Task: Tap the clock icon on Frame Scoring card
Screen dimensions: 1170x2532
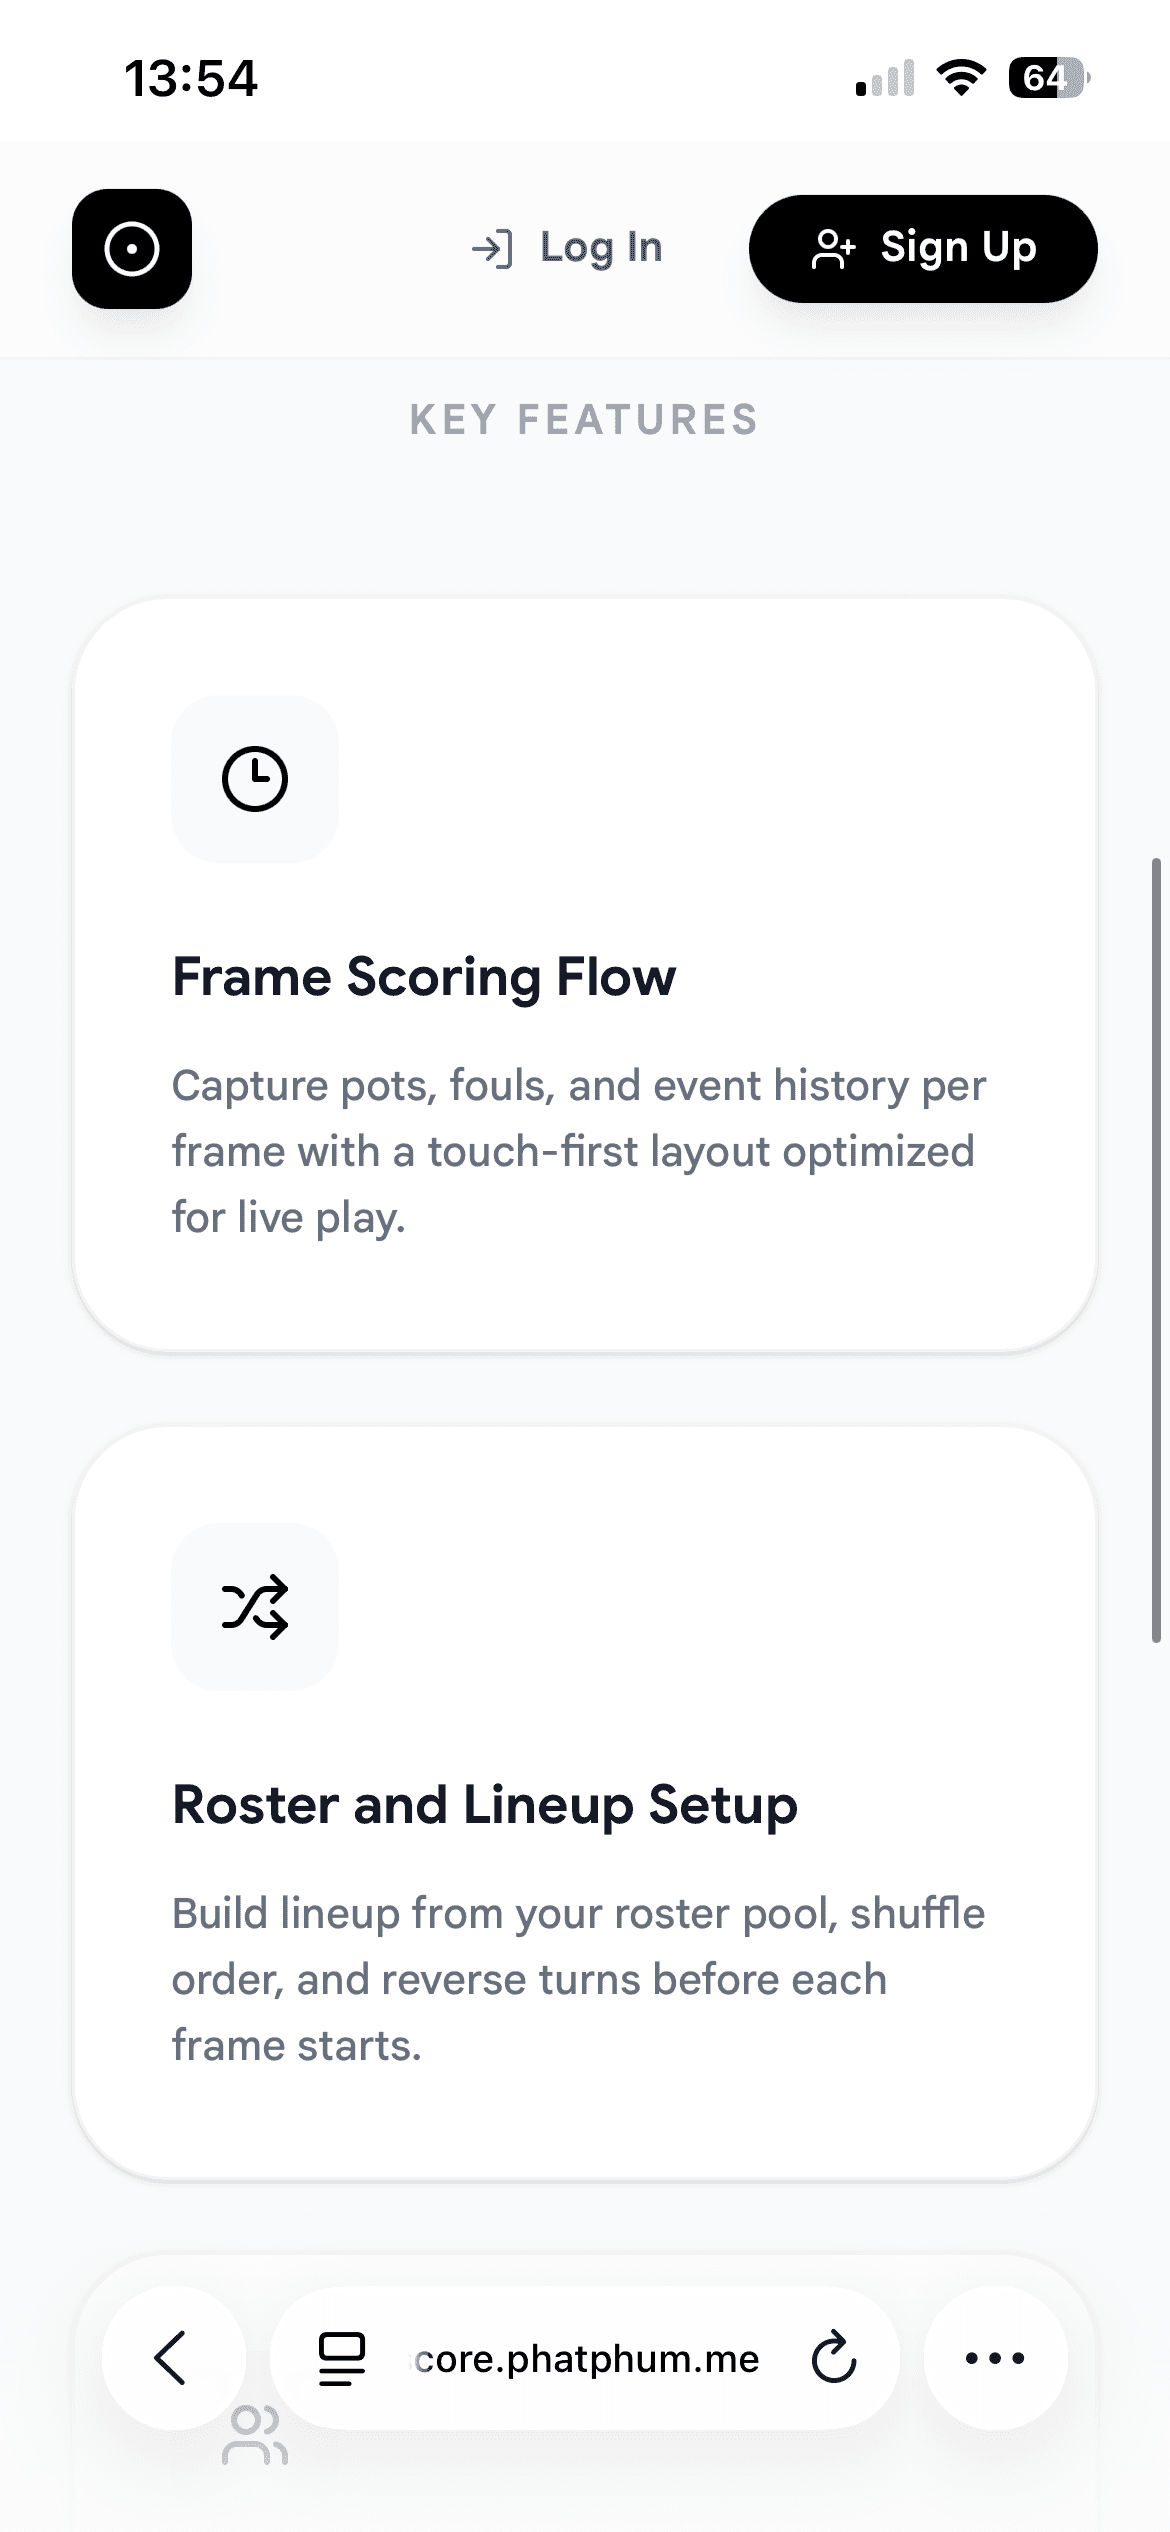Action: 255,778
